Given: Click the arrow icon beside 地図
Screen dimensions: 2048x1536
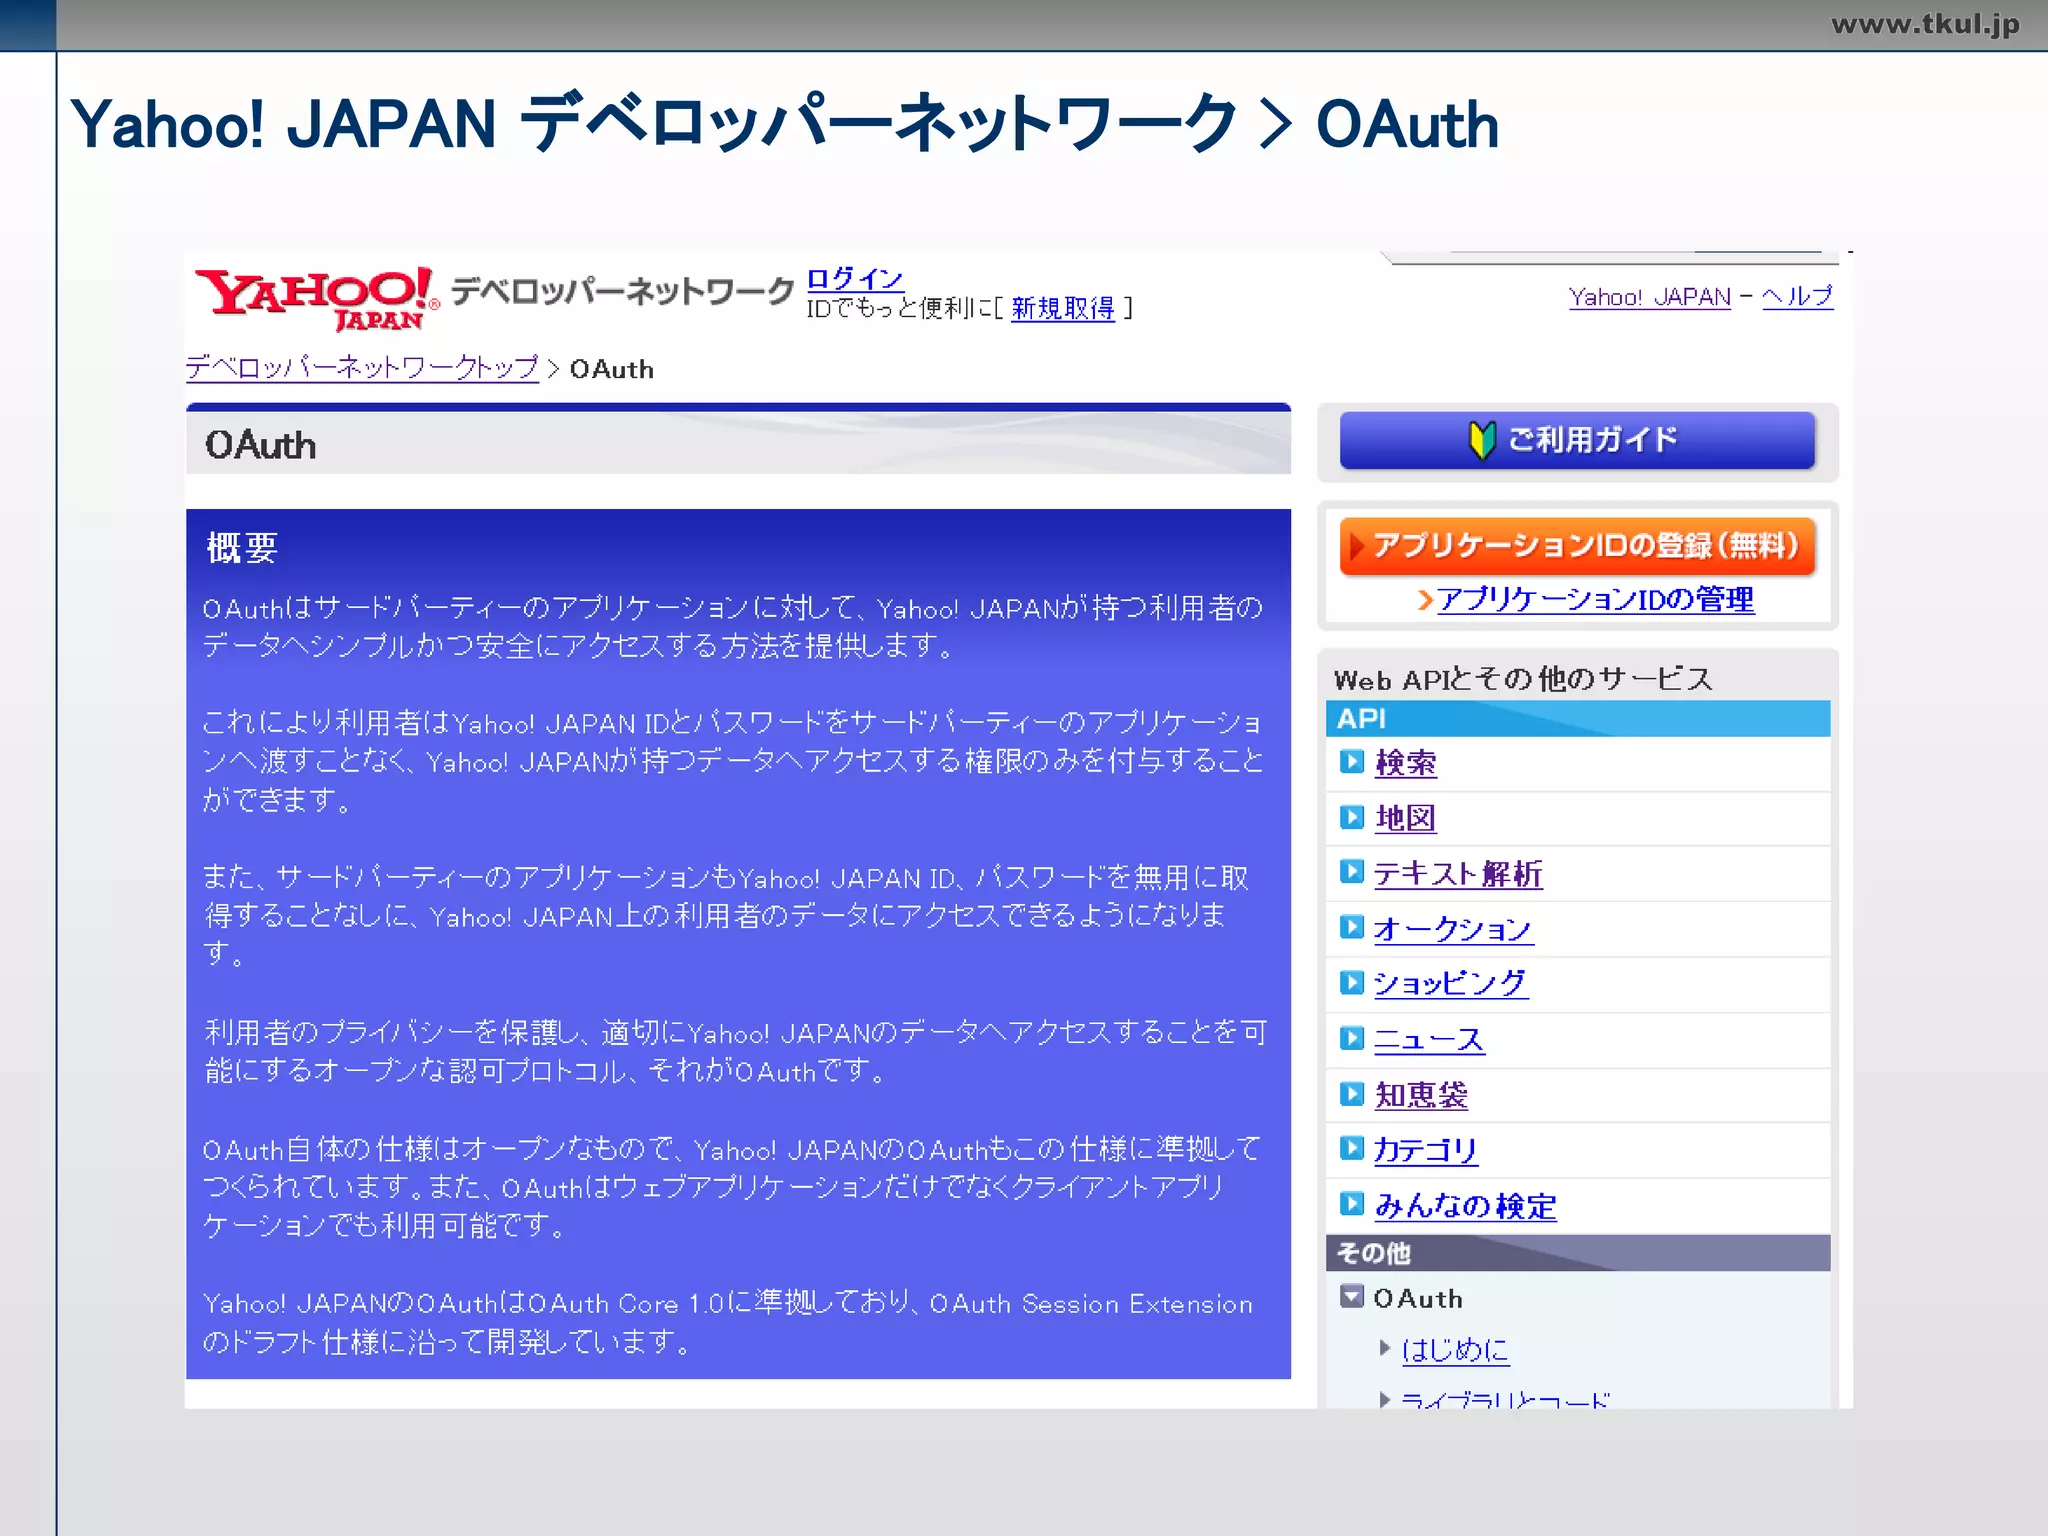Looking at the screenshot, I should click(x=1352, y=817).
